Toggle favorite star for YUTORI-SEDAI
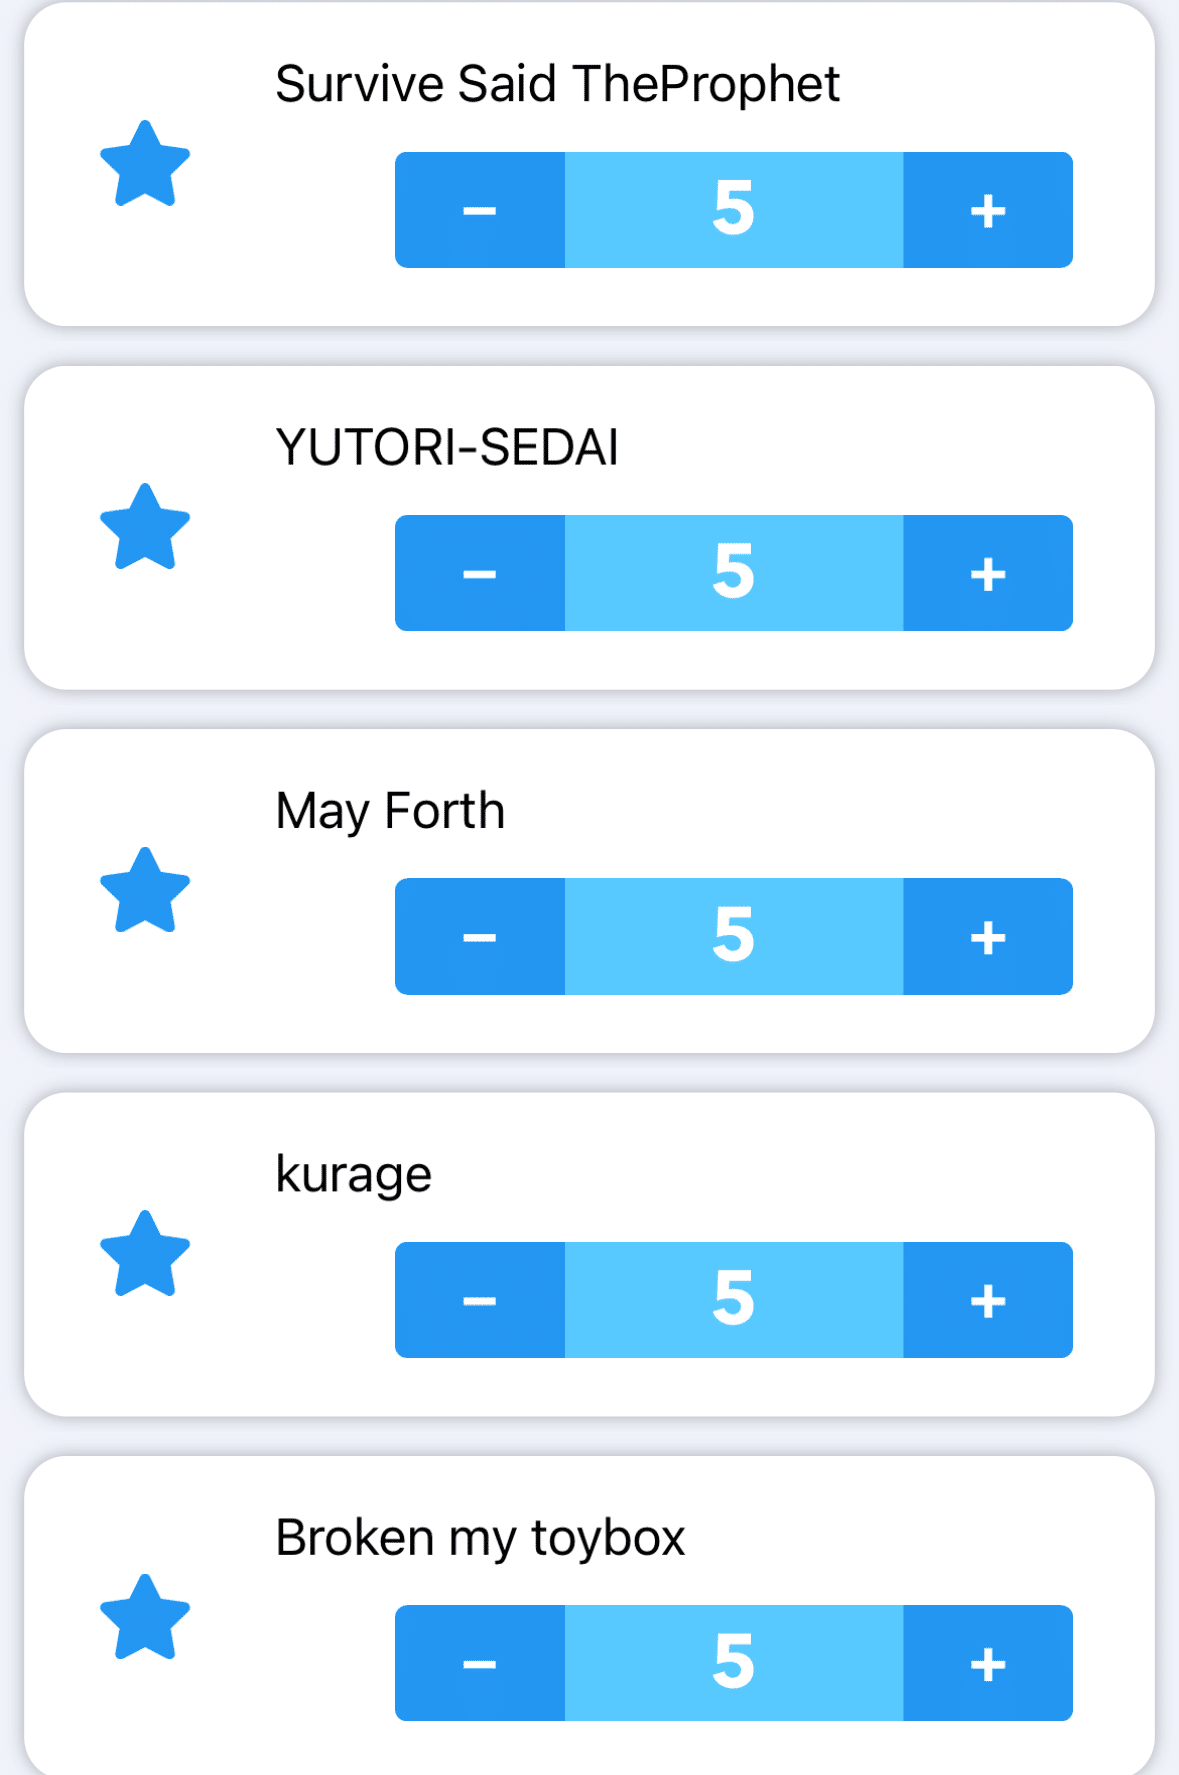The image size is (1179, 1775). [x=145, y=528]
